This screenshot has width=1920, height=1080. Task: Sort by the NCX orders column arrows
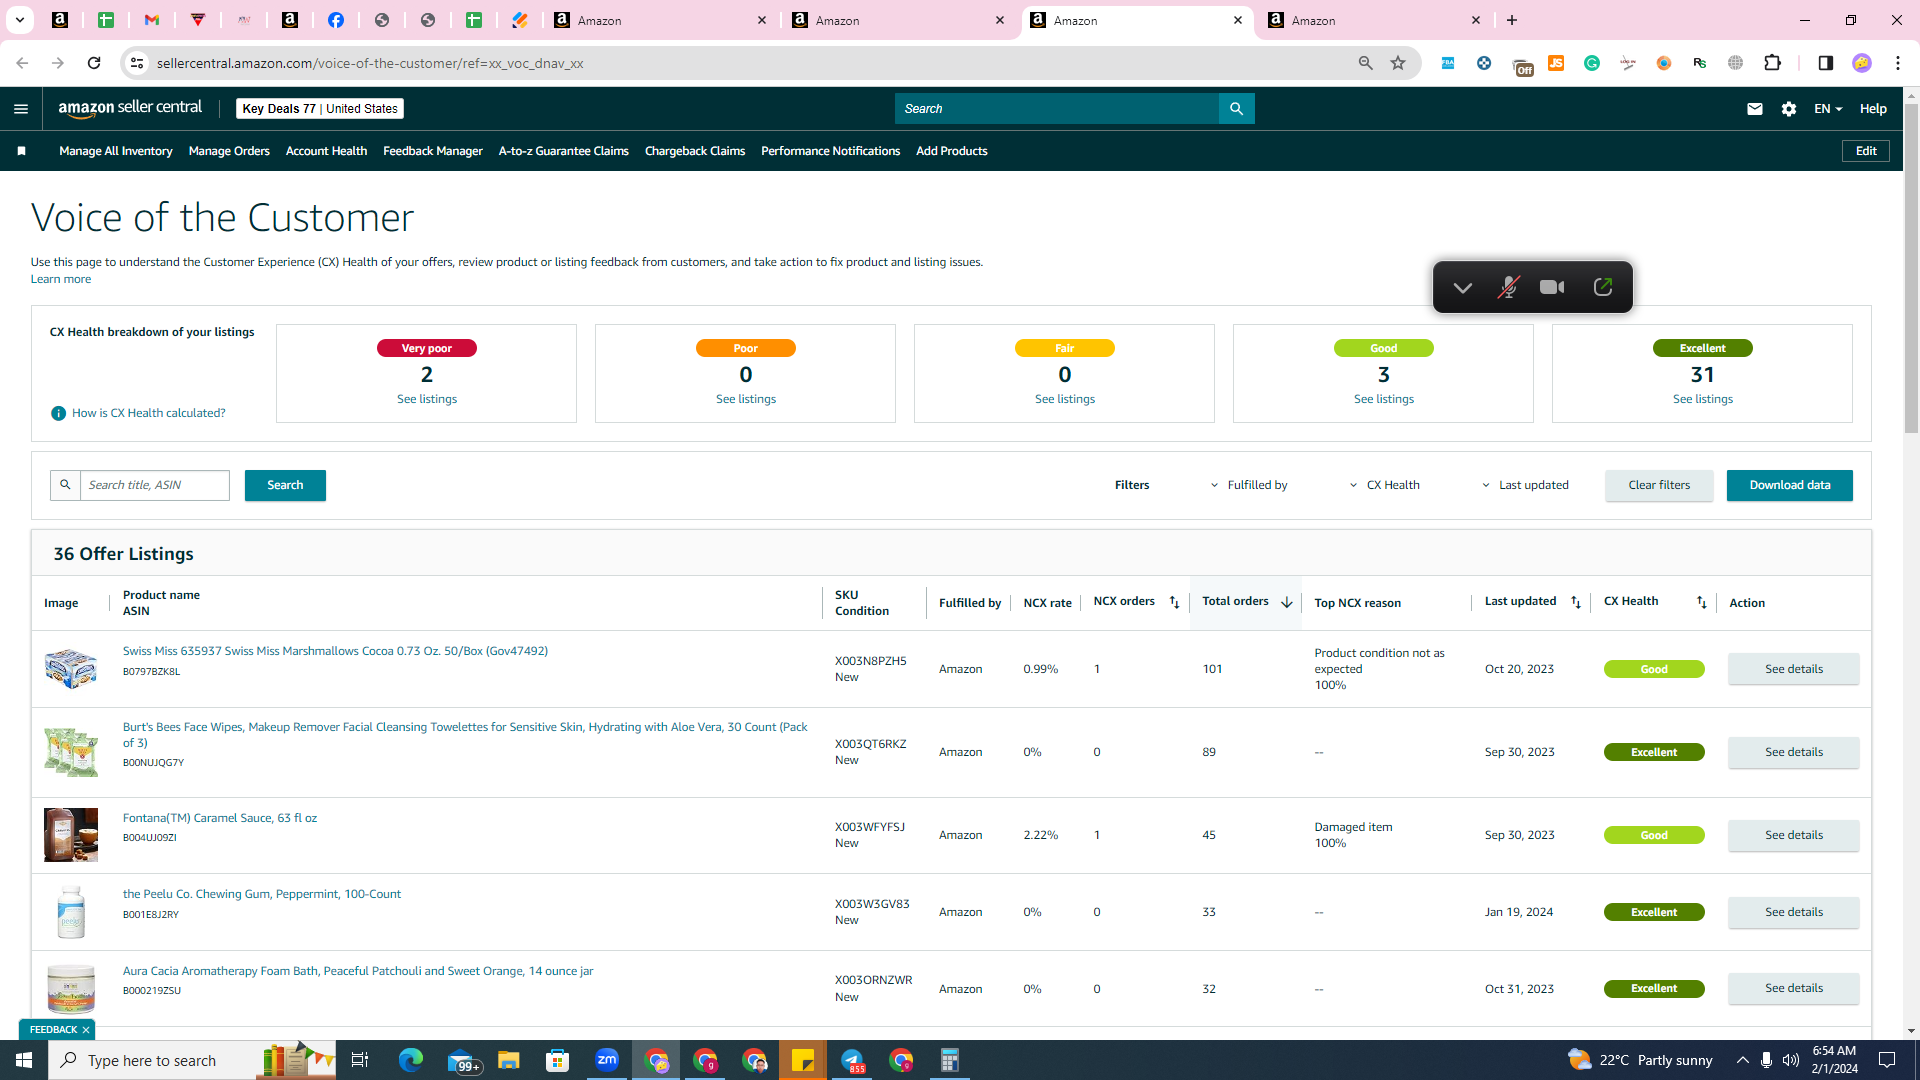point(1175,602)
